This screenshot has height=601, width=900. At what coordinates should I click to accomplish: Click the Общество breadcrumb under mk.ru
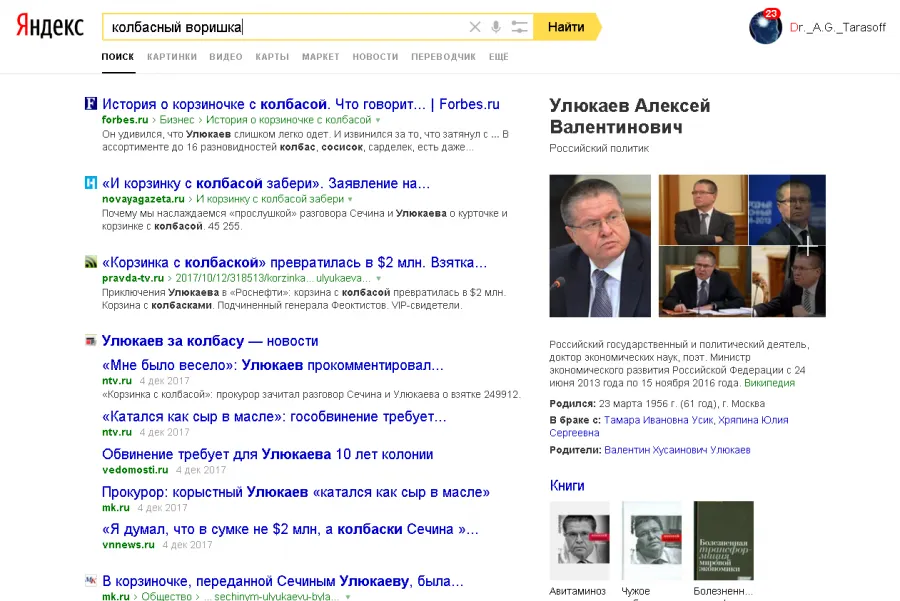[166, 596]
